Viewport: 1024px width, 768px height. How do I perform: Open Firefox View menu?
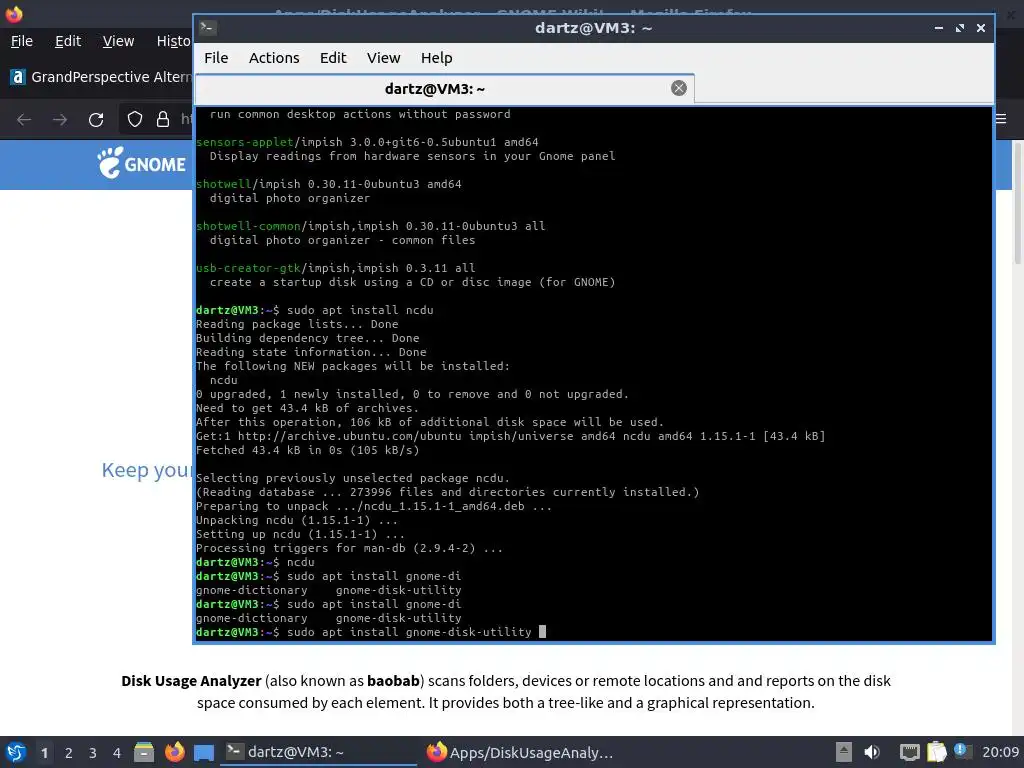(x=118, y=41)
